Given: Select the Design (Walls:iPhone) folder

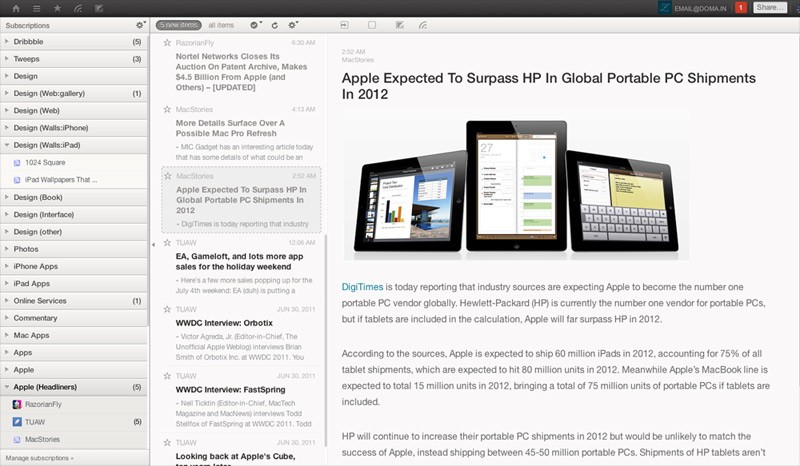Looking at the screenshot, I should click(x=74, y=128).
